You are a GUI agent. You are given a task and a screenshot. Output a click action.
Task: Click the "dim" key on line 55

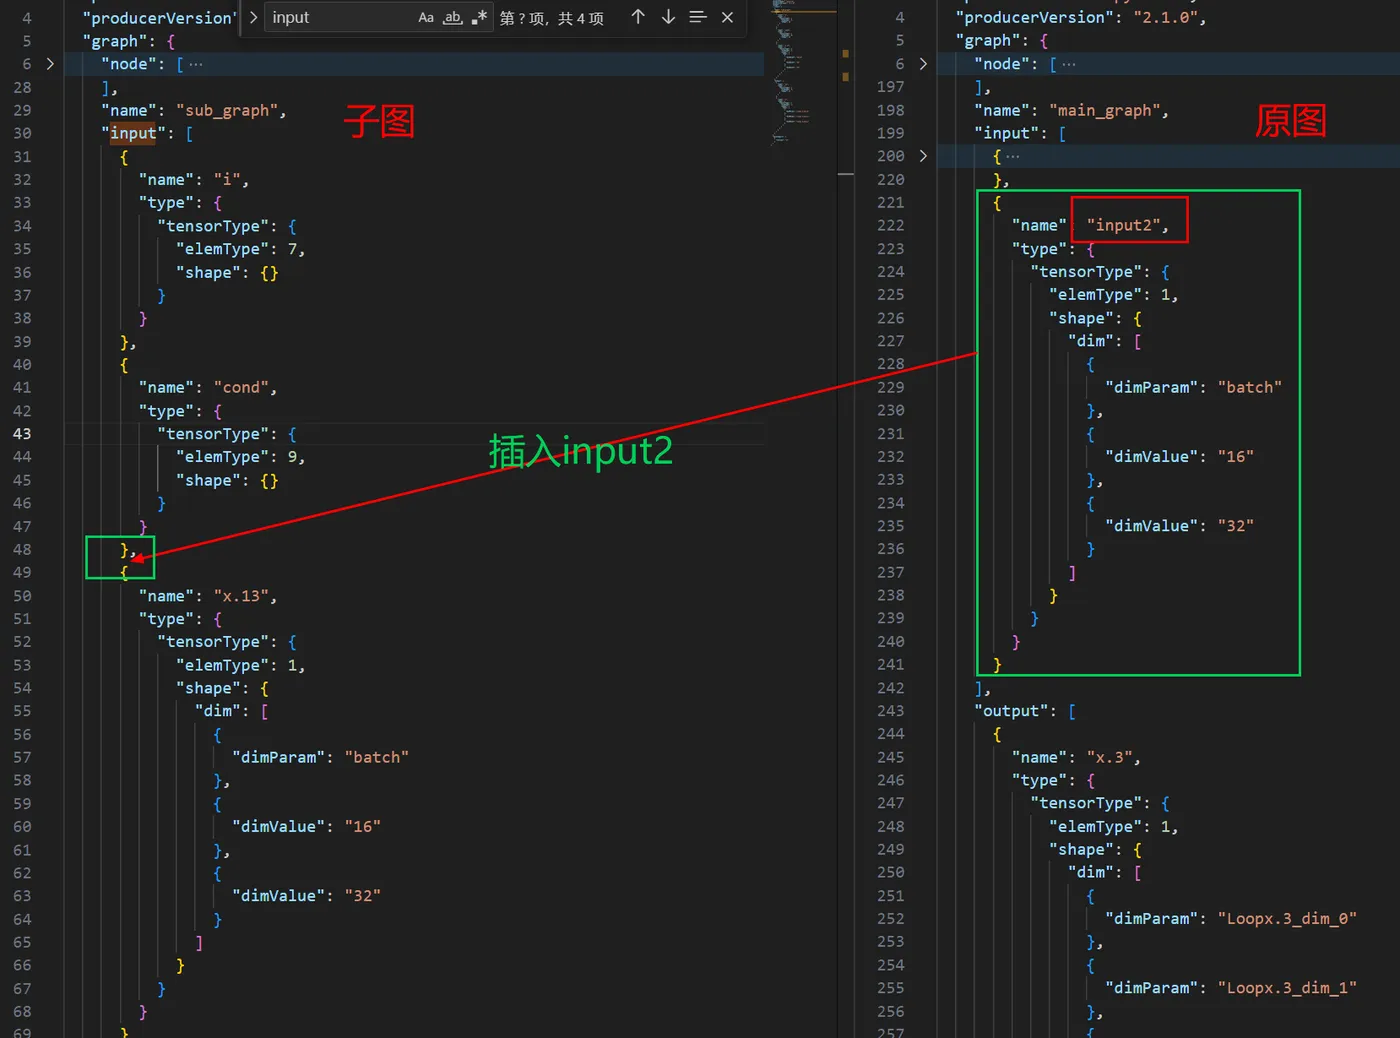(218, 711)
